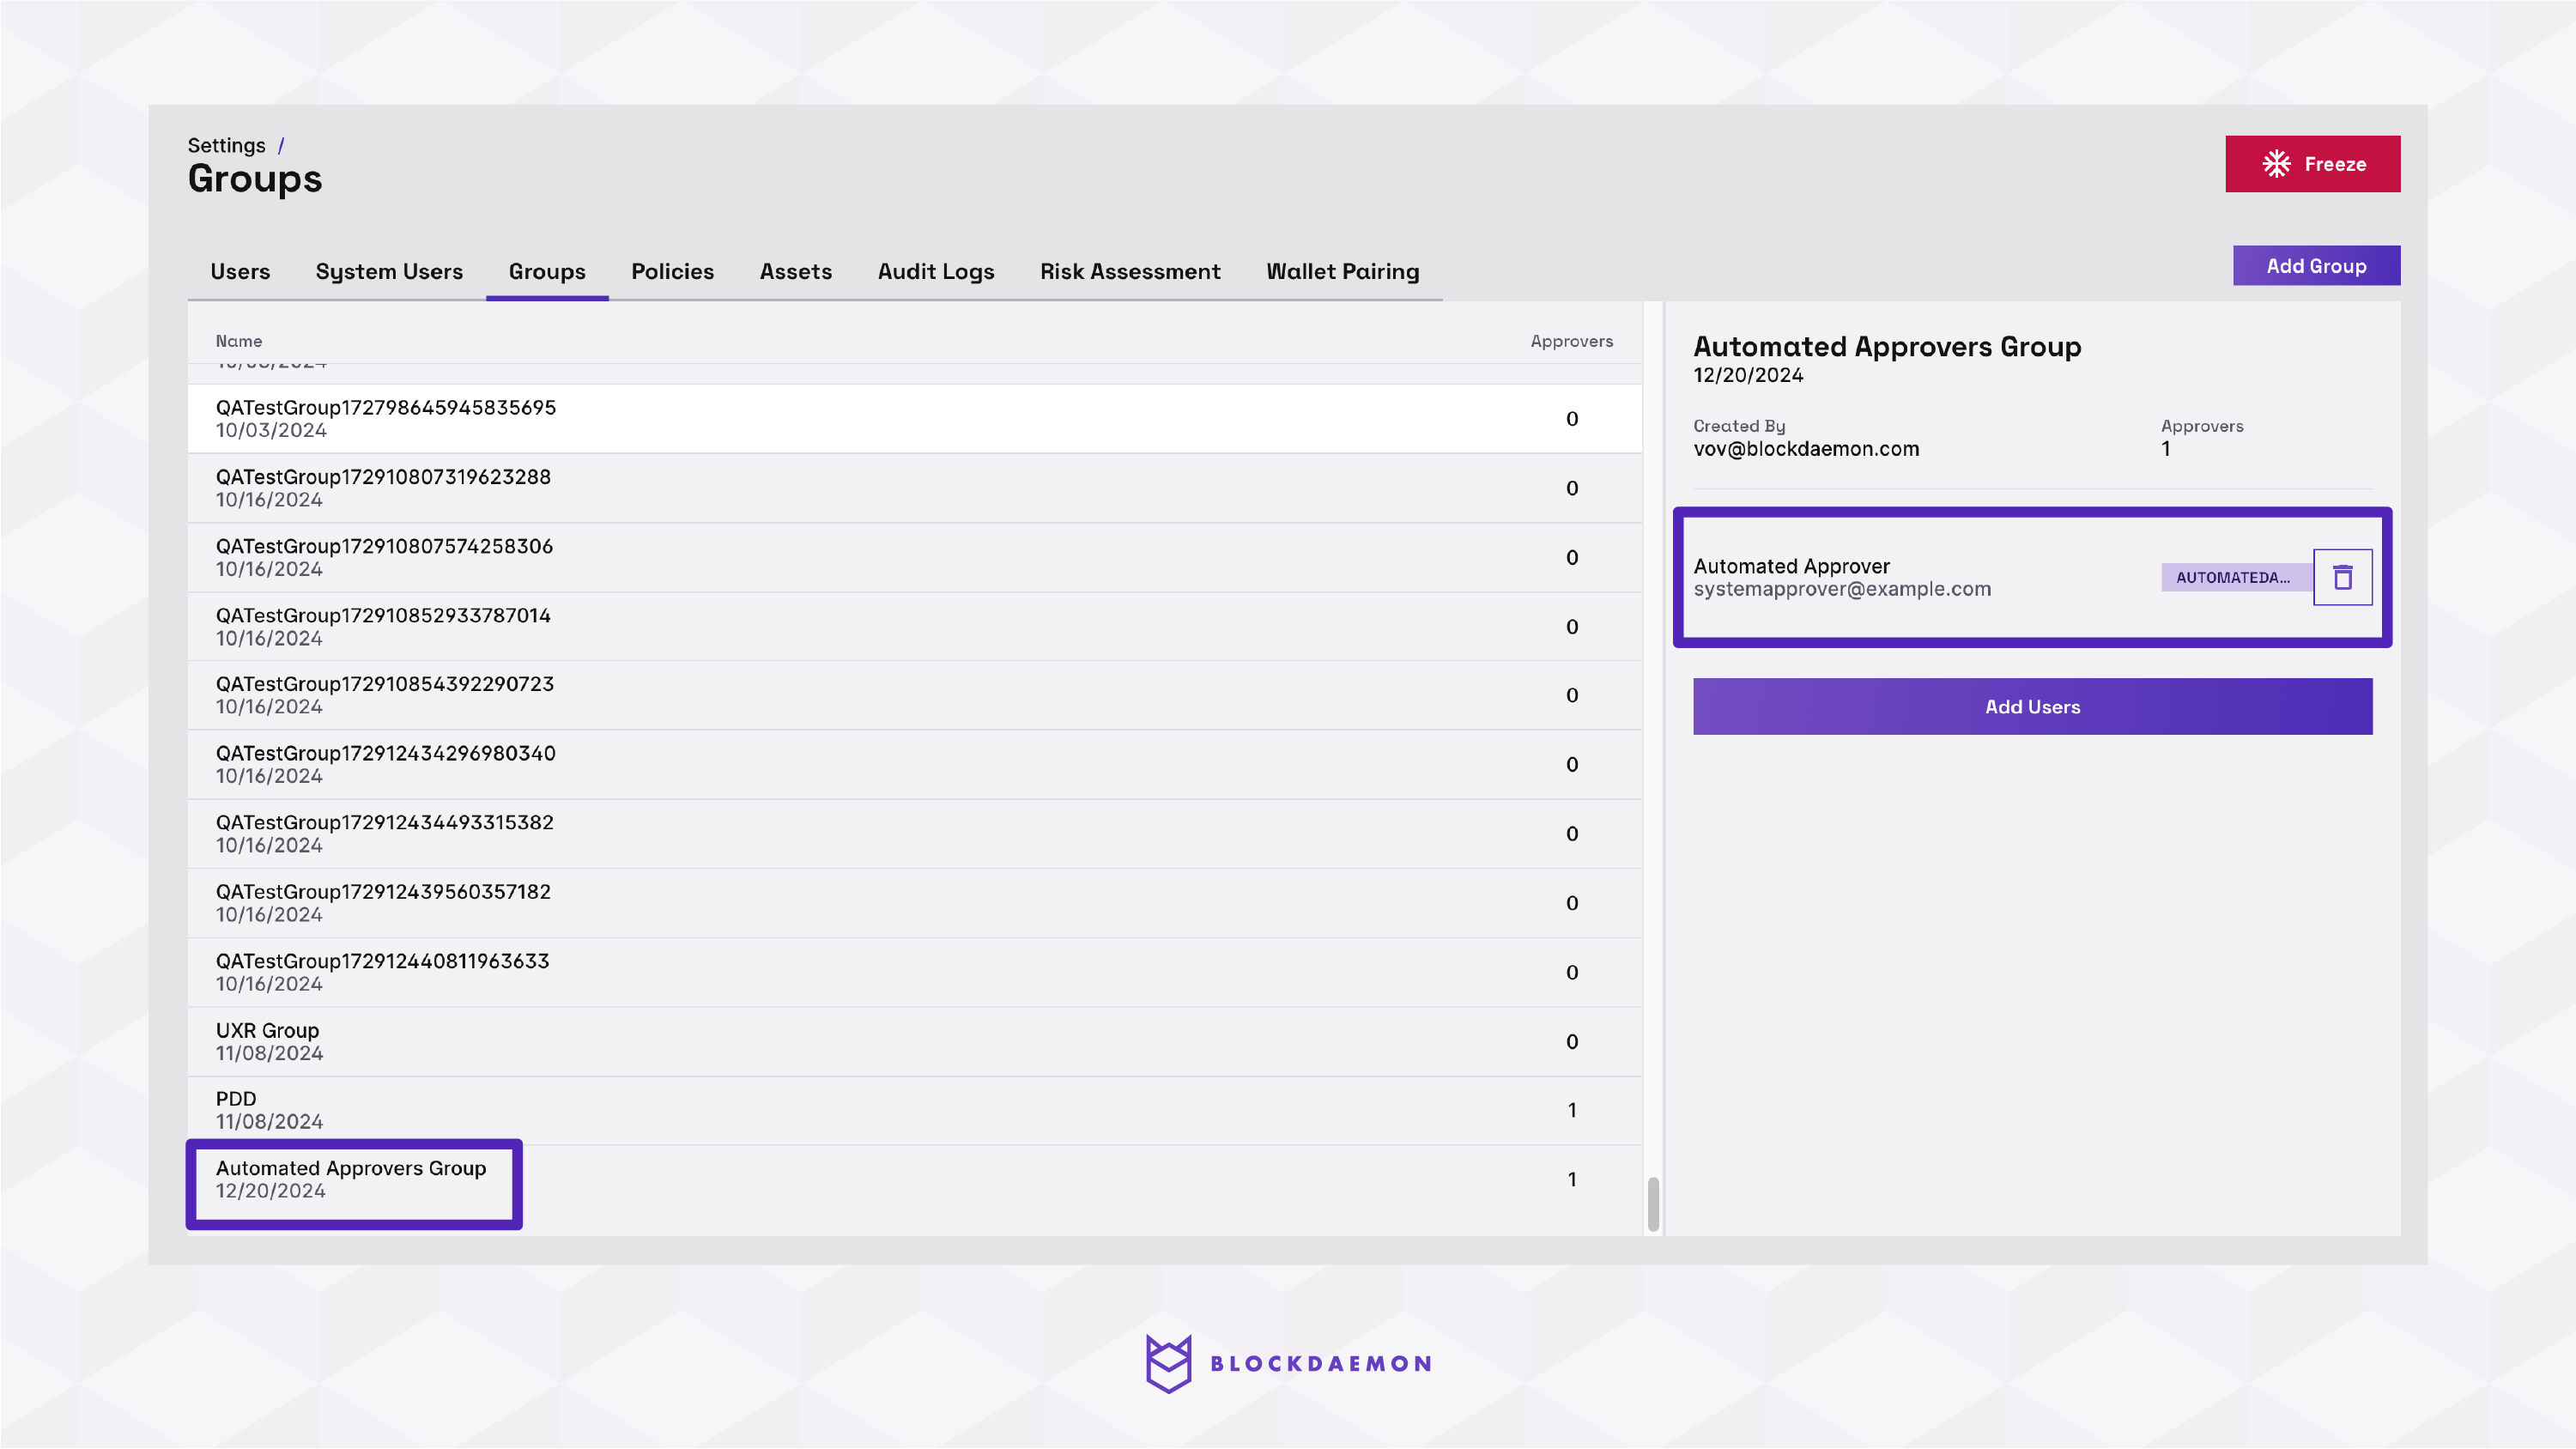
Task: Click the groups list scrollbar thumb
Action: click(x=1653, y=1204)
